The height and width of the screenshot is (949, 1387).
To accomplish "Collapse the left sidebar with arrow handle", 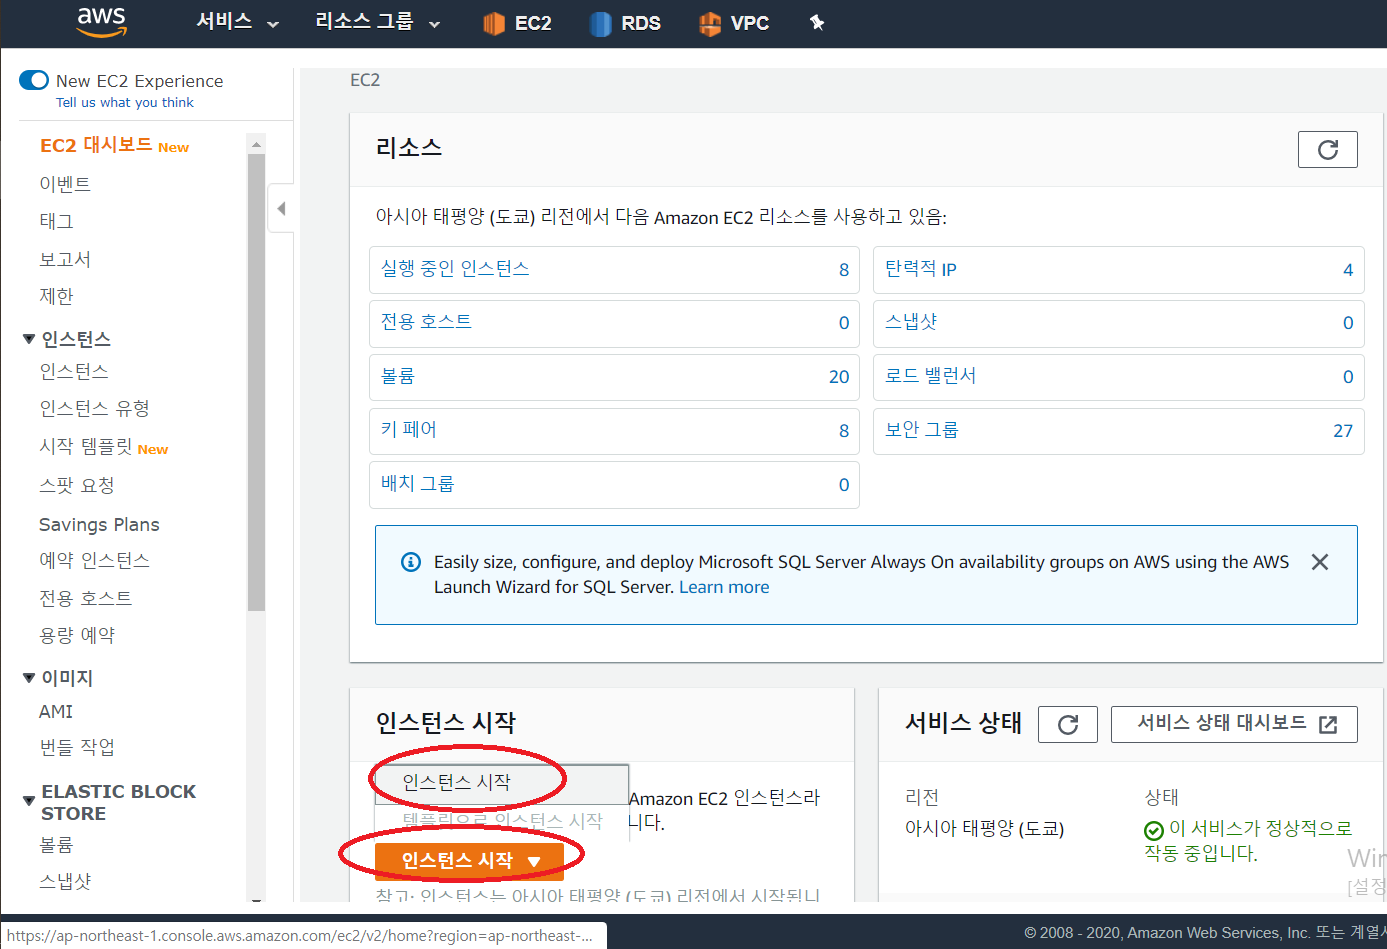I will pos(281,208).
